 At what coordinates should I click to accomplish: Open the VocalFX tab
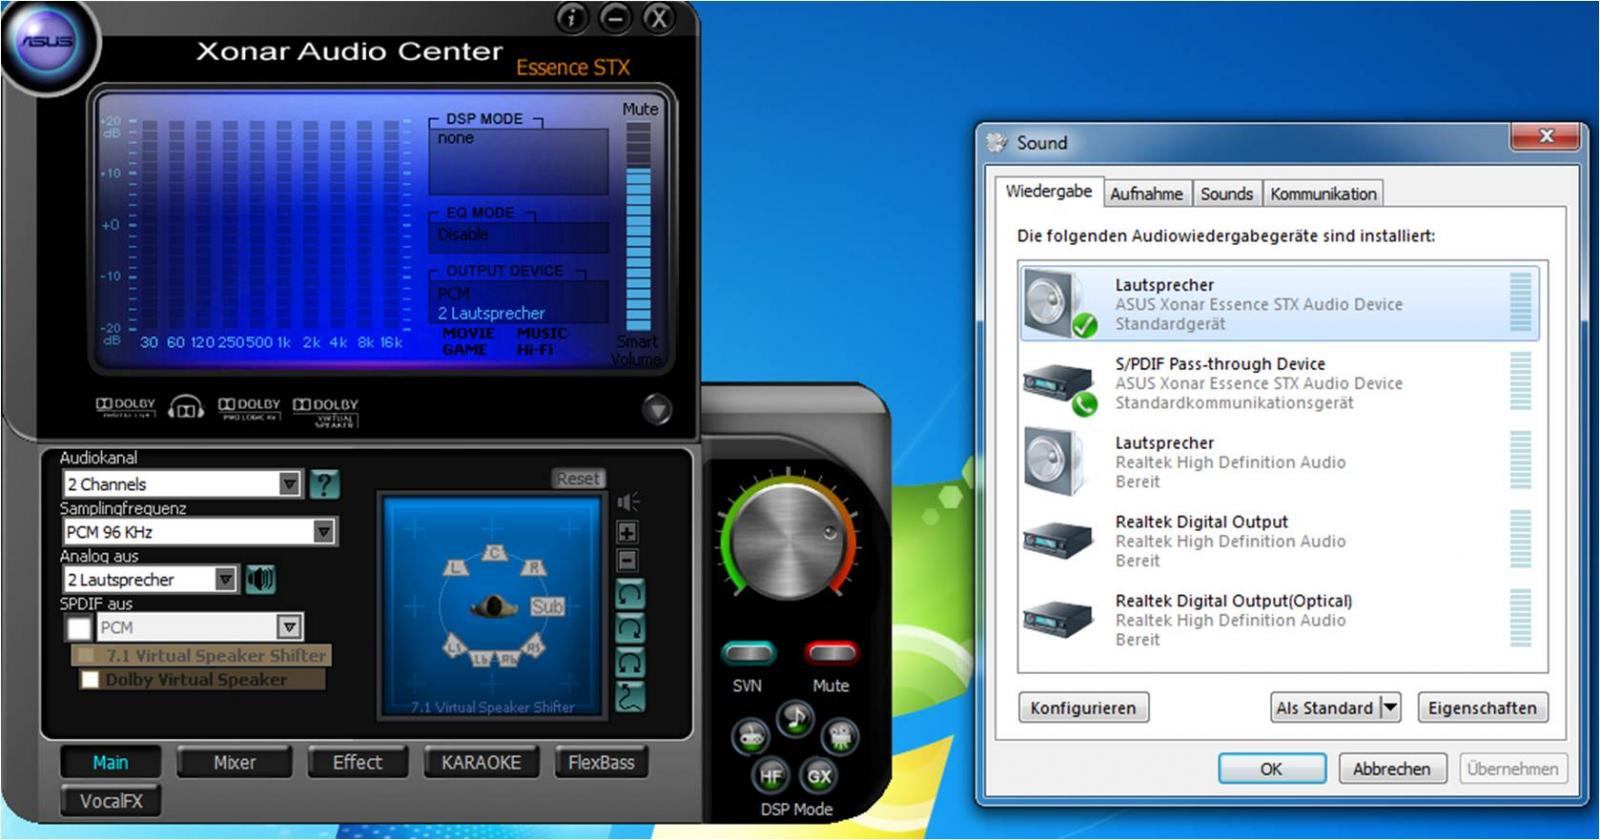coord(111,801)
